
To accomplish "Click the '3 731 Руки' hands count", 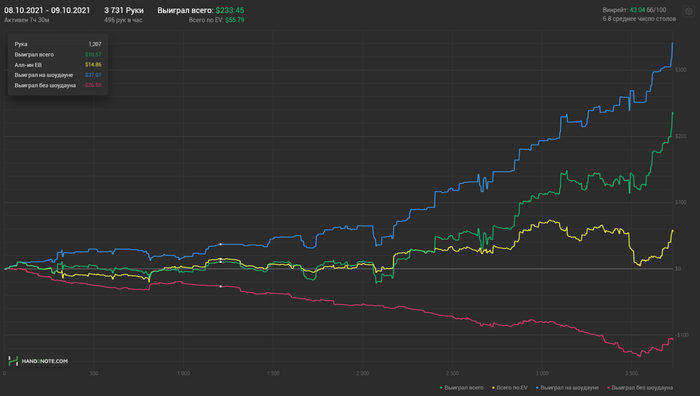I will (124, 10).
